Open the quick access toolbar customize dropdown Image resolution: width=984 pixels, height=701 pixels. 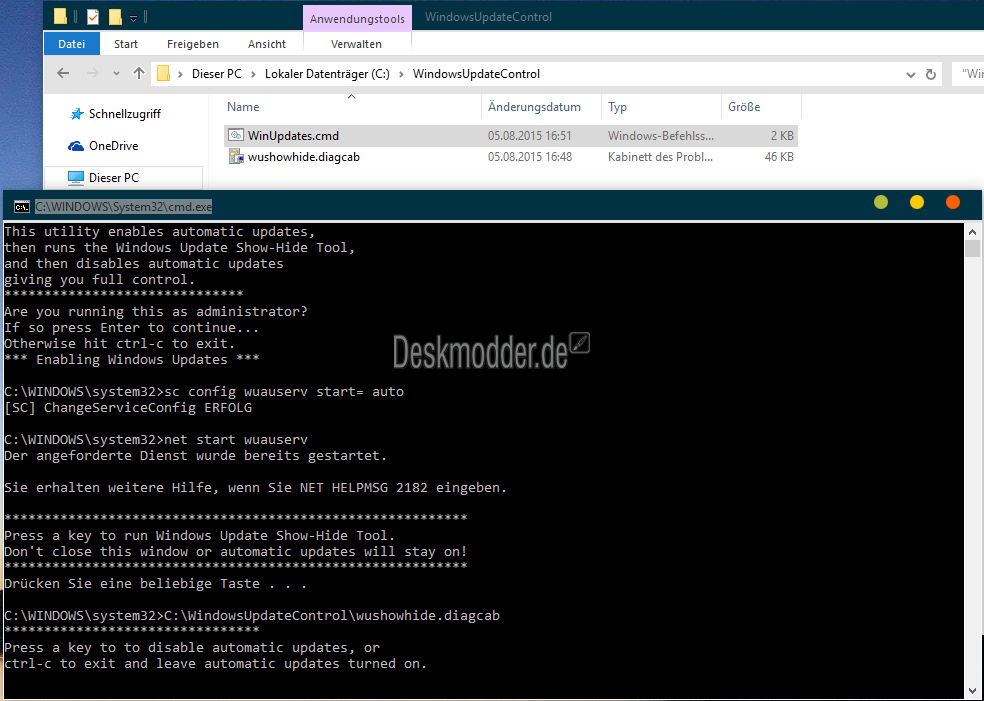pos(134,18)
